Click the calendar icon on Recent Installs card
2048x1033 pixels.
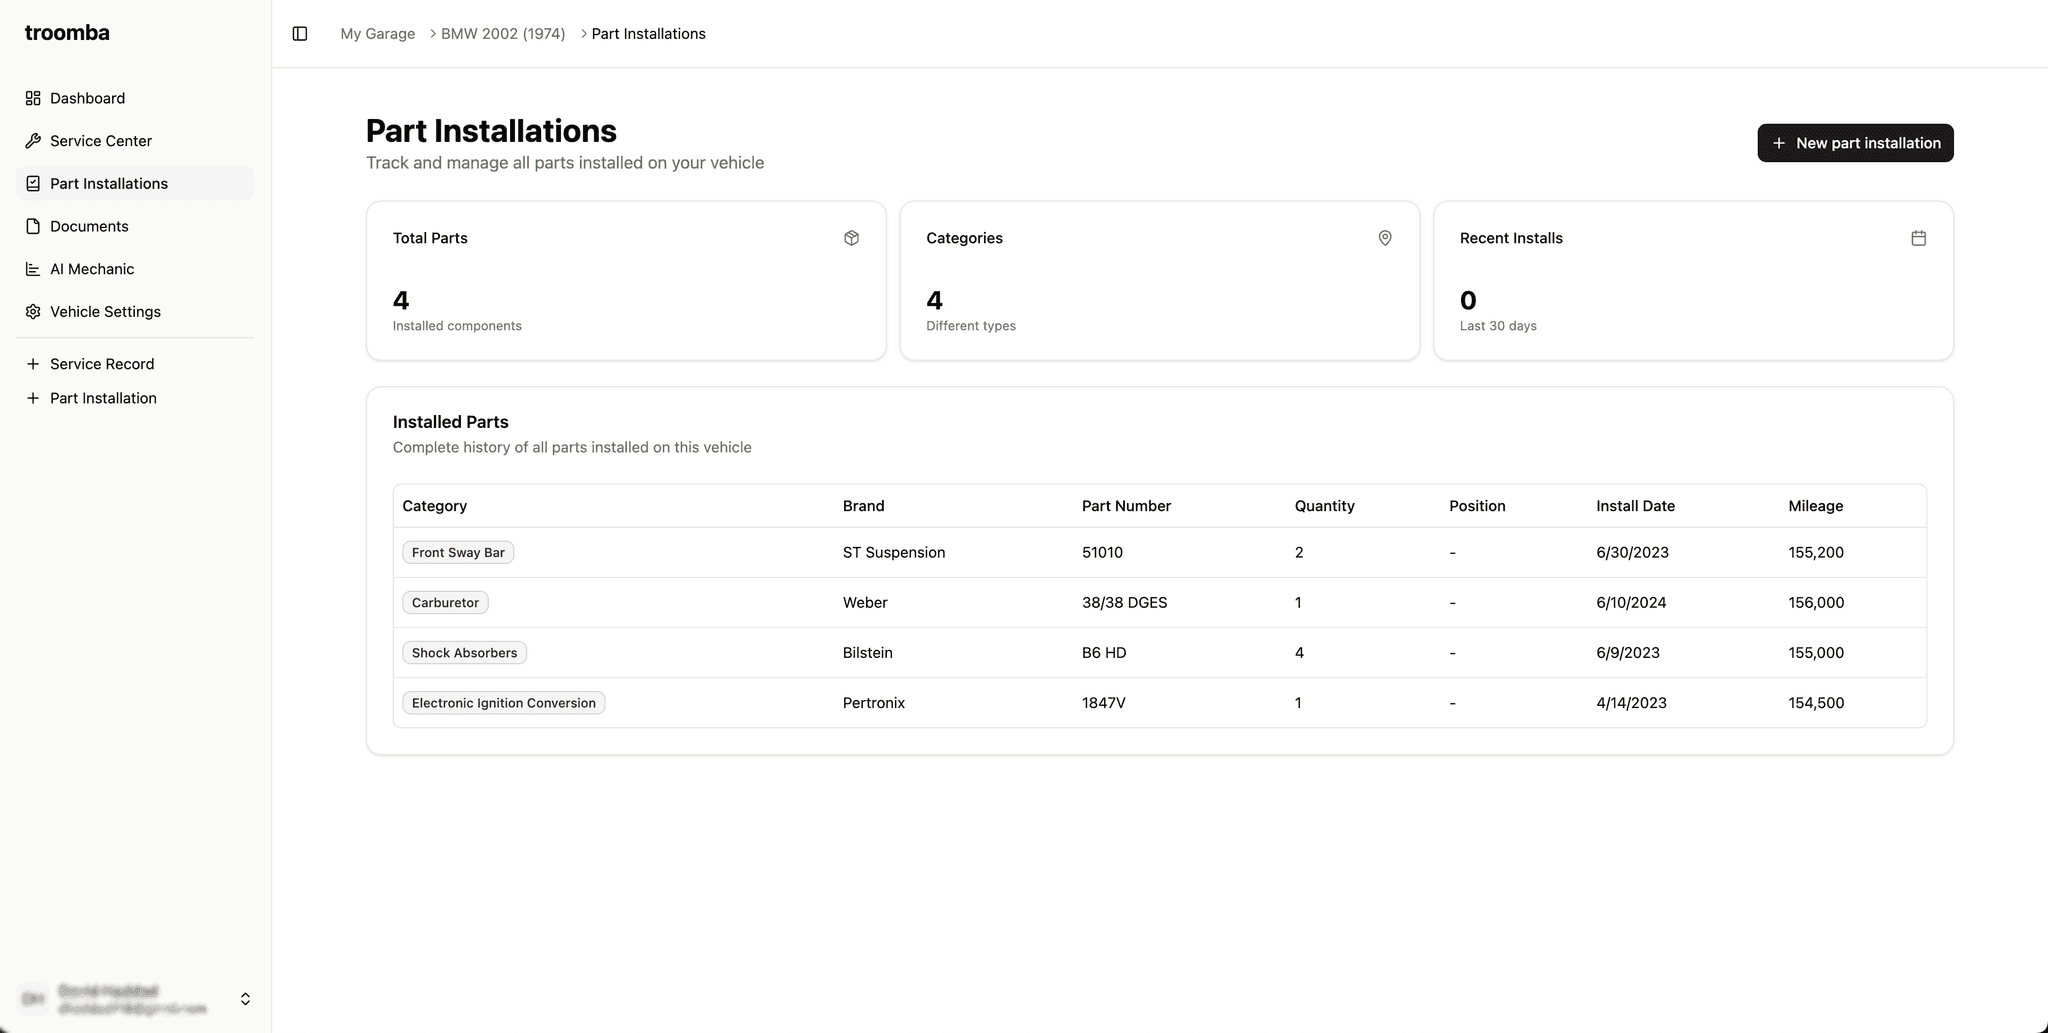click(1918, 238)
